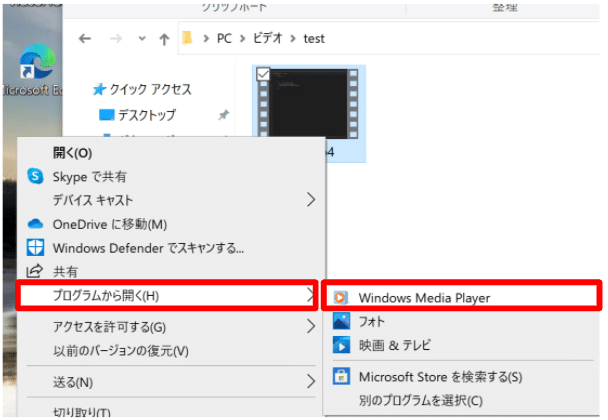Open デスクトップ in navigation pane
Image resolution: width=608 pixels, height=420 pixels.
pyautogui.click(x=147, y=115)
